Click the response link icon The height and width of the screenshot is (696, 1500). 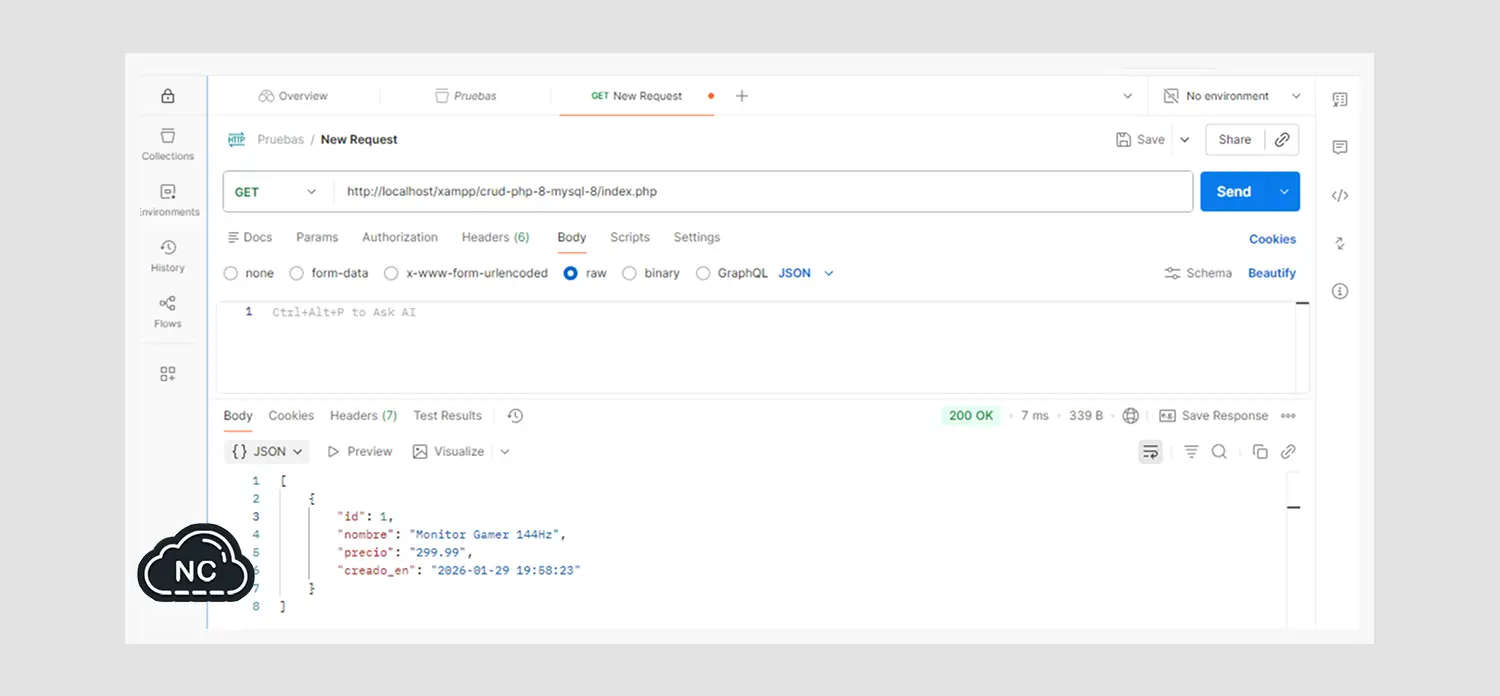[1289, 452]
